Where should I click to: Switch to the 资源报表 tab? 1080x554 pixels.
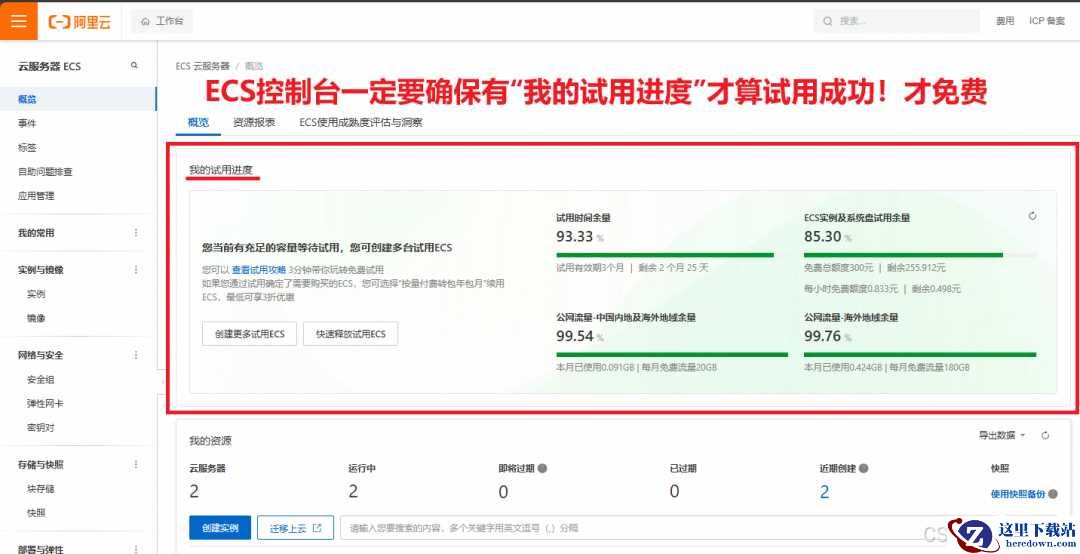[x=254, y=123]
